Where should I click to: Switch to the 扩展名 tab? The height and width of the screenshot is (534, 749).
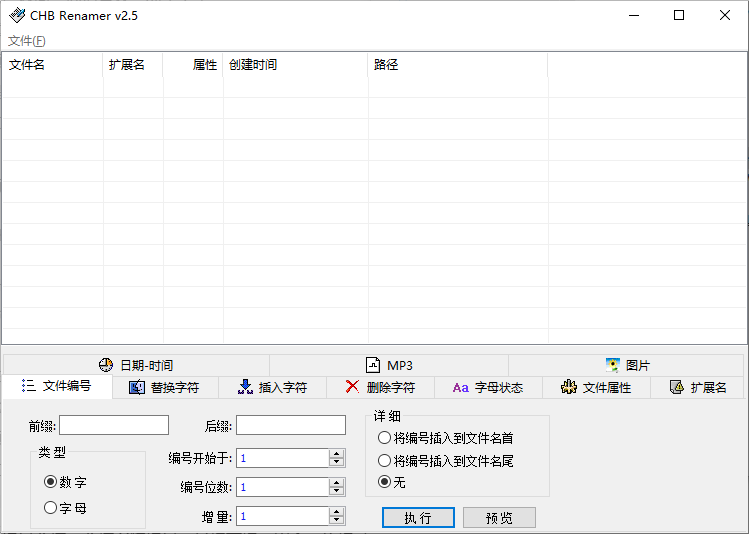pyautogui.click(x=697, y=387)
